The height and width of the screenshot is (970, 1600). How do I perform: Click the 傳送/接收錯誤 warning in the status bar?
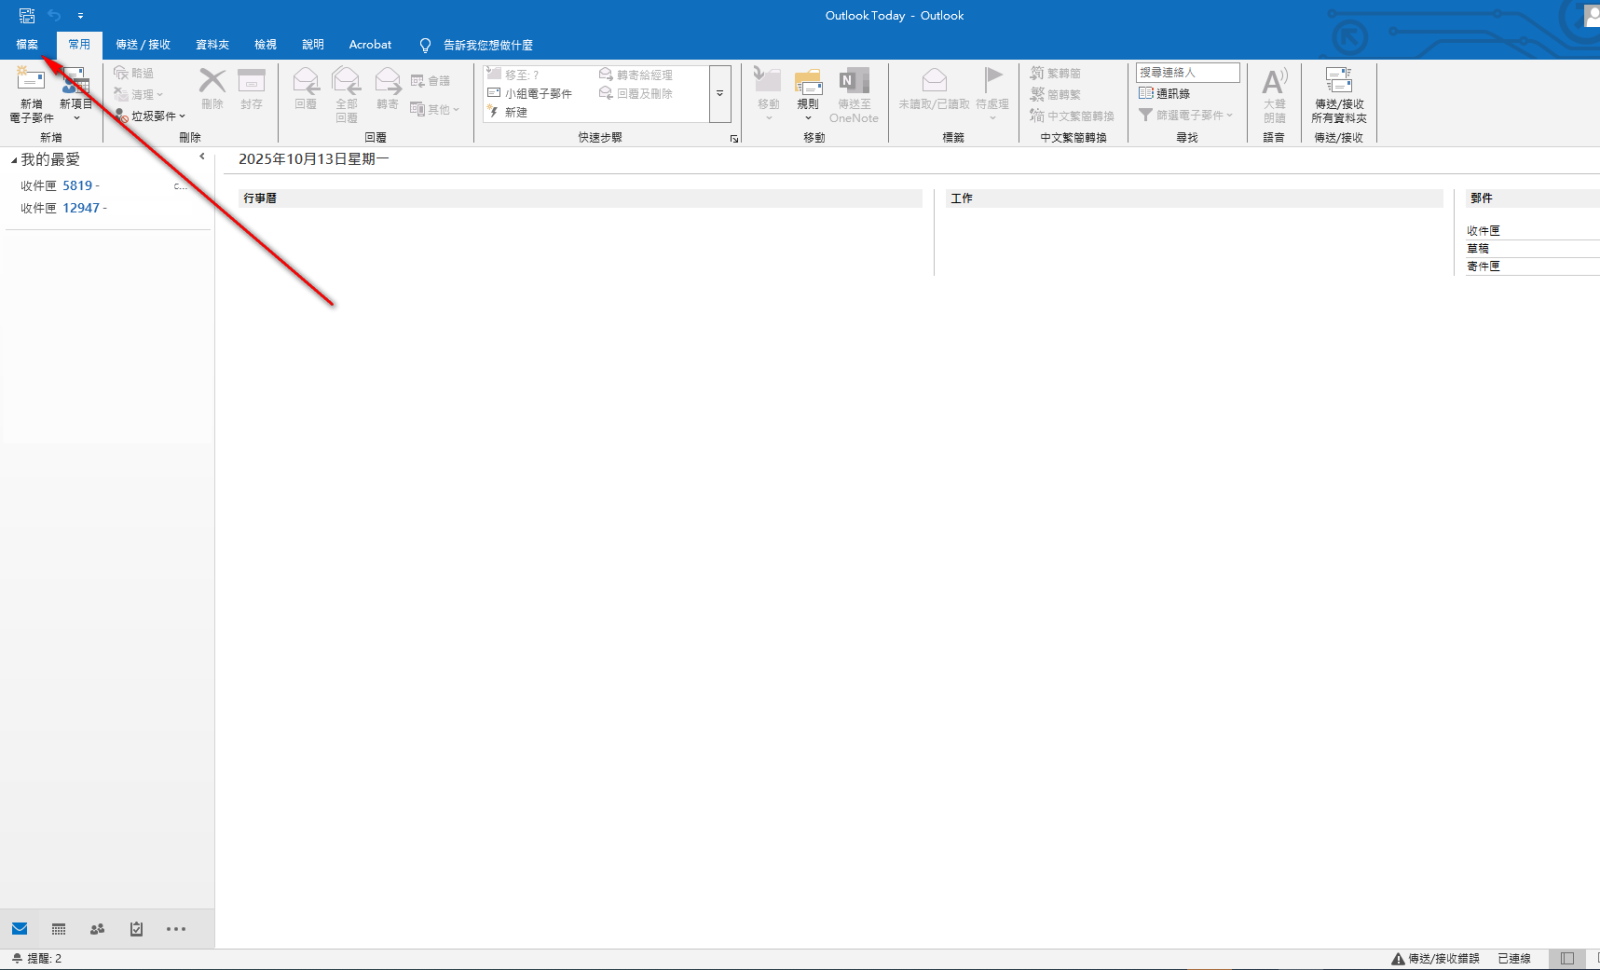click(1435, 958)
